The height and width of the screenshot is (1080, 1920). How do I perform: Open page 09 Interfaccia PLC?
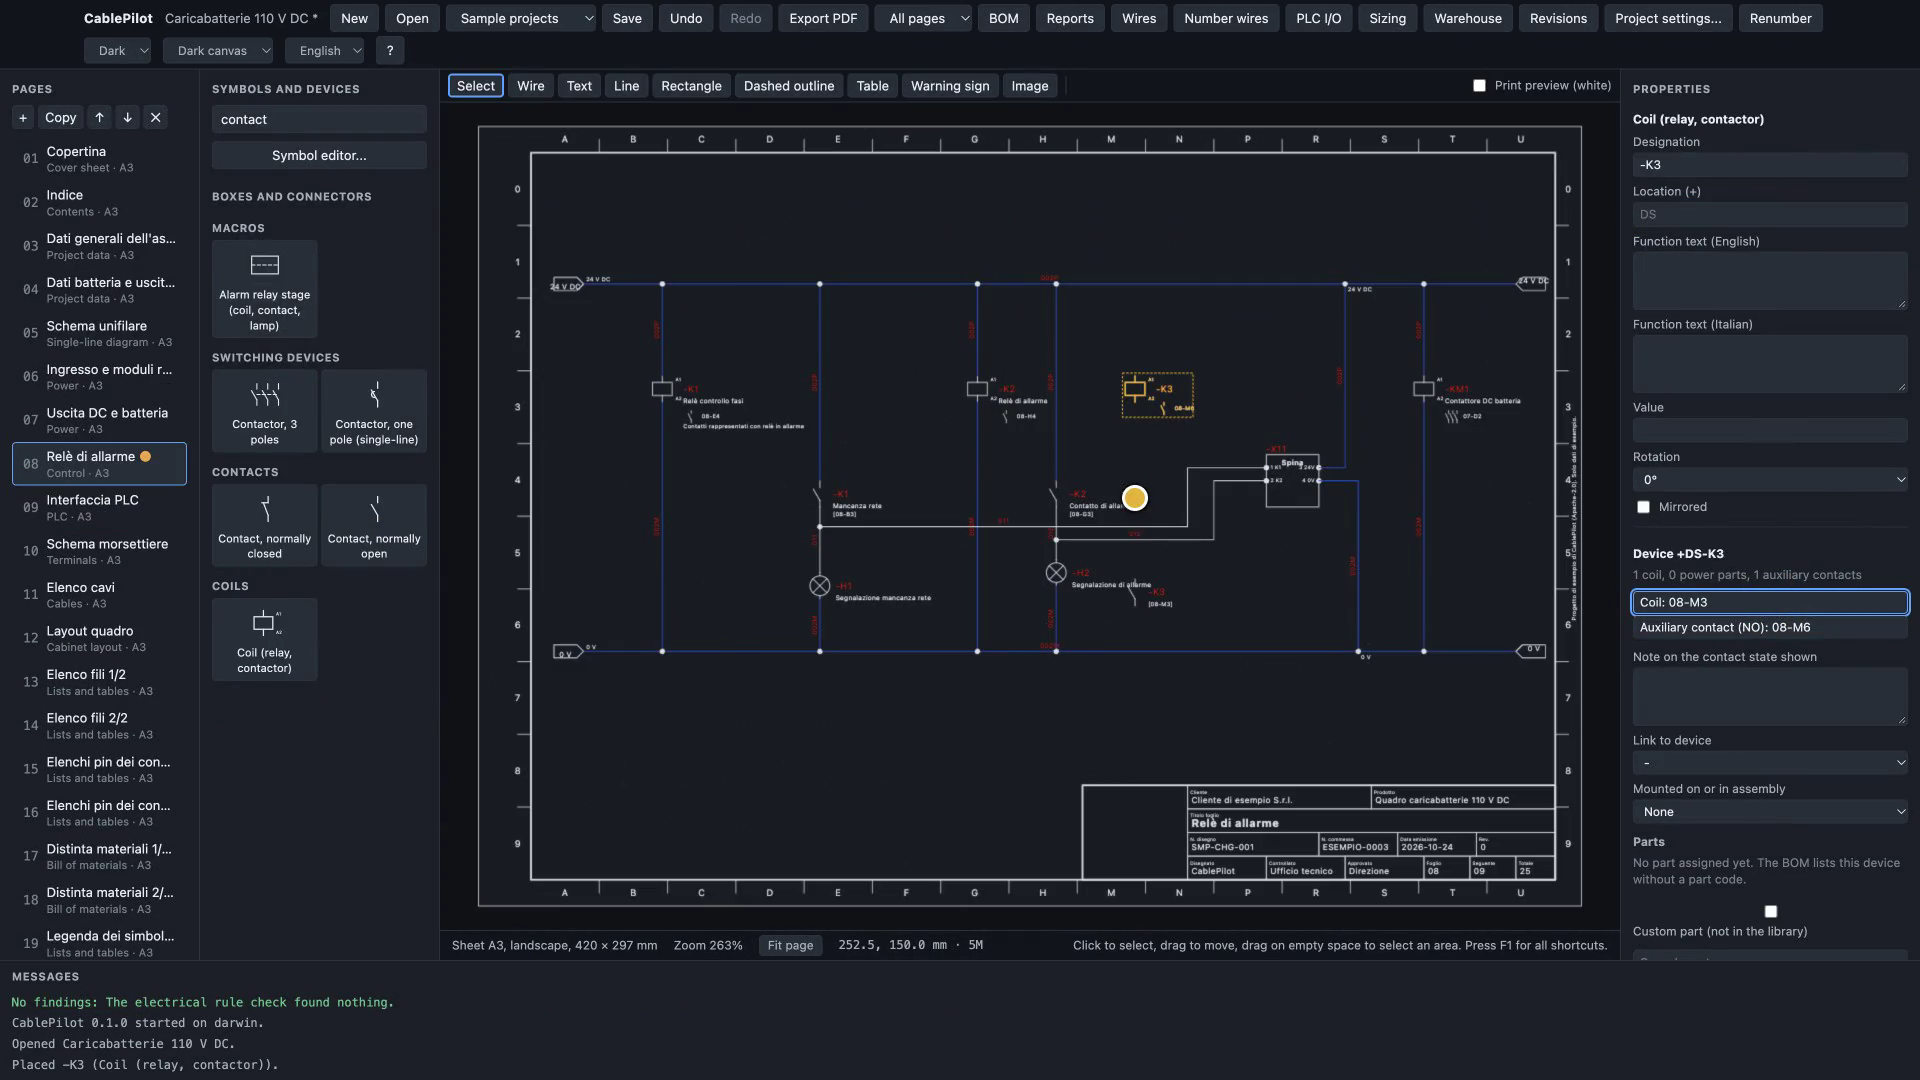tap(99, 507)
